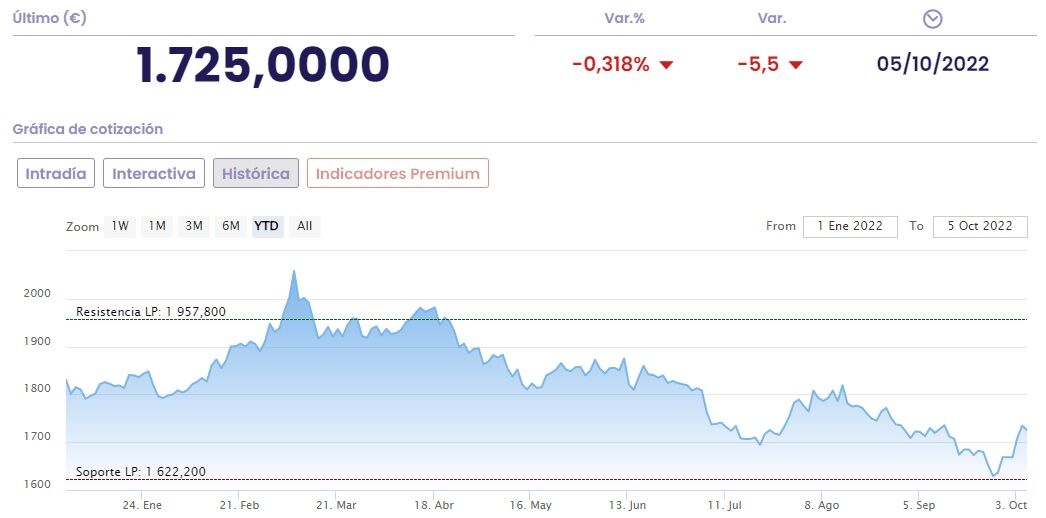Click the From date field
1046x518 pixels.
coord(850,226)
